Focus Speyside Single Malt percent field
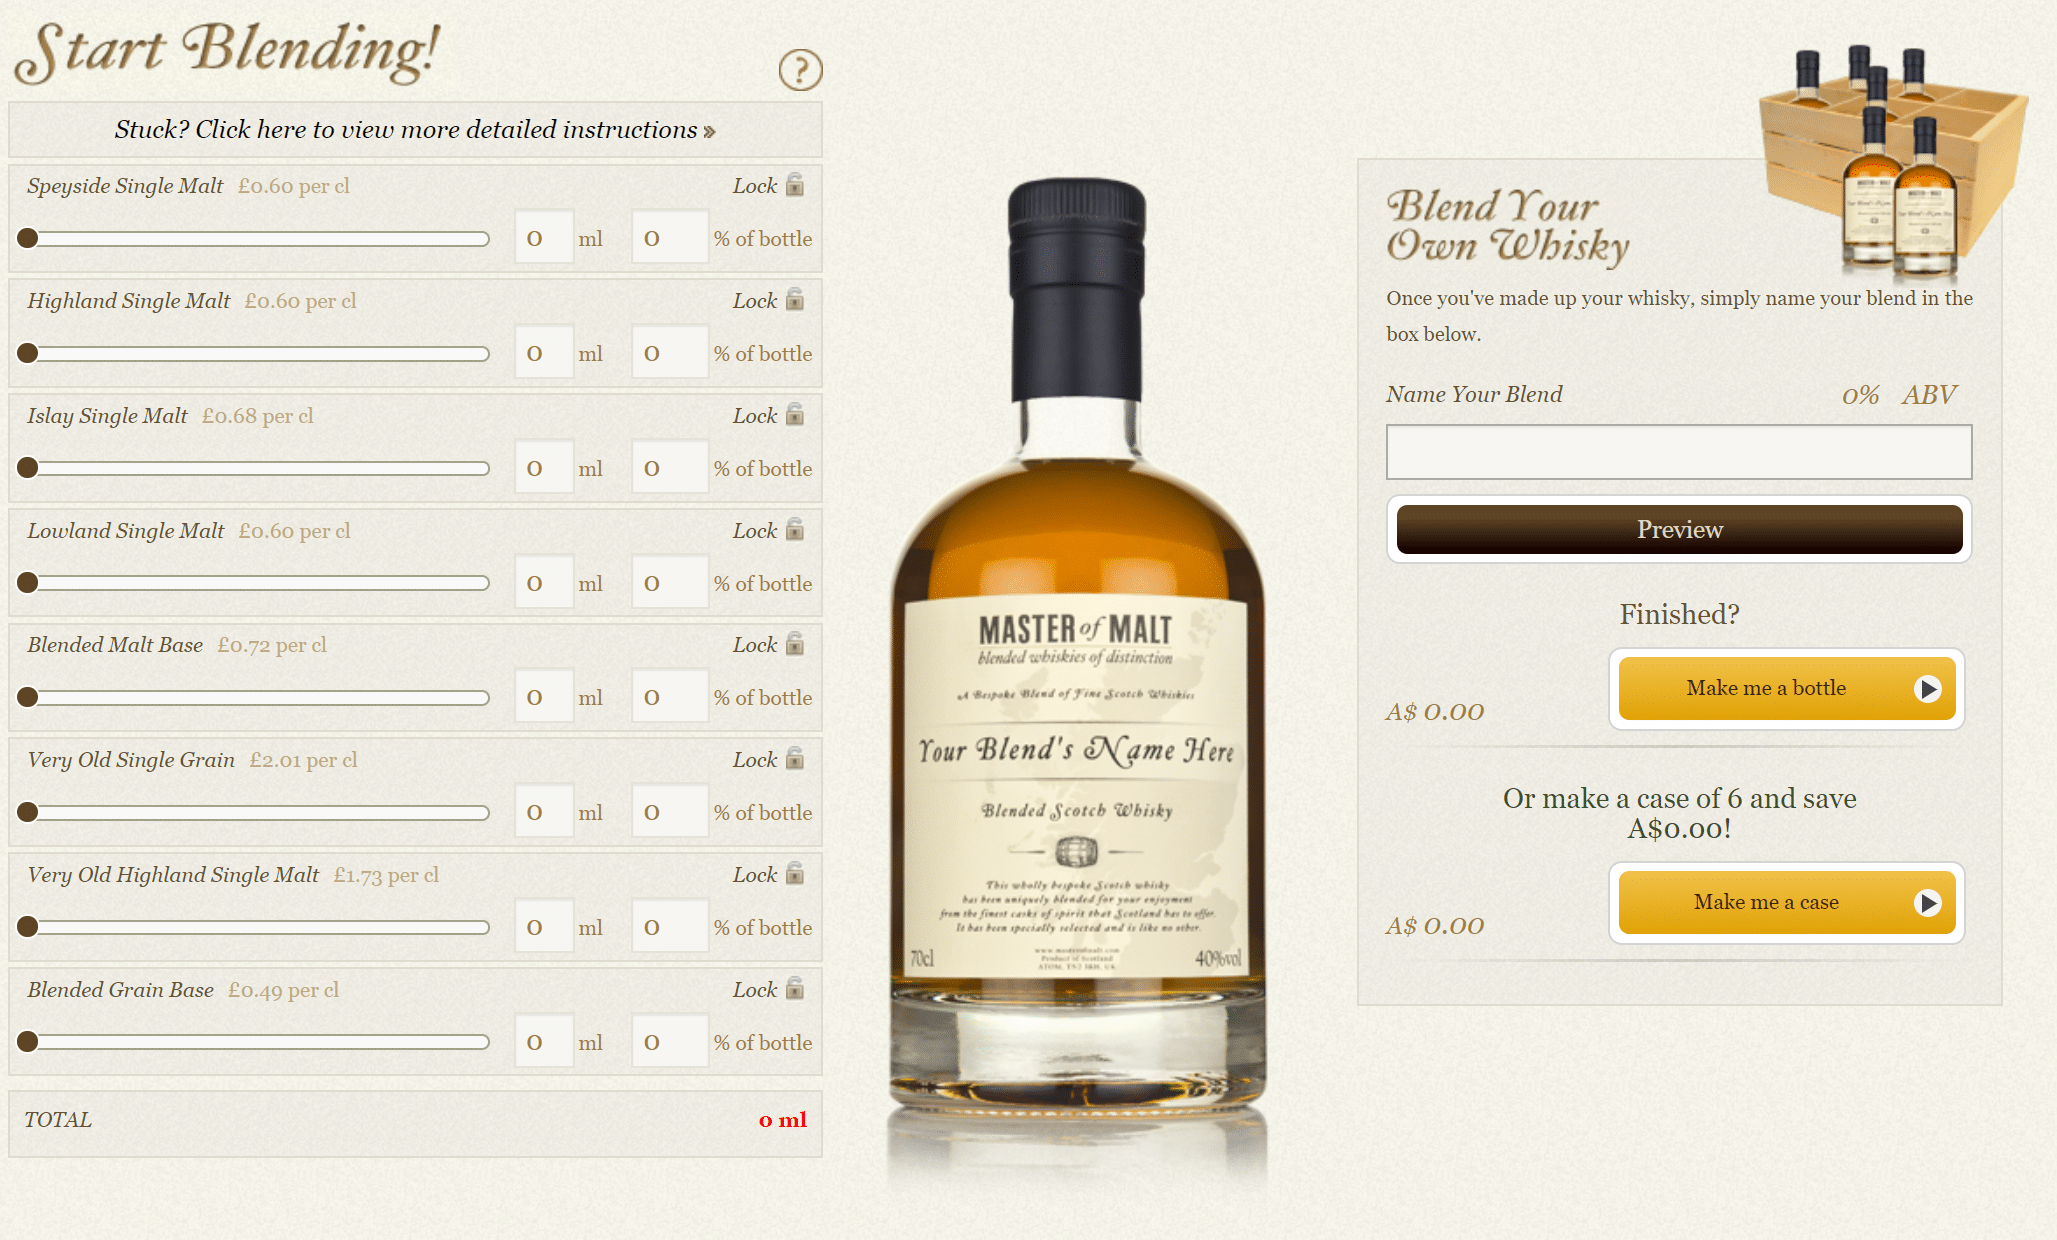2057x1240 pixels. tap(670, 237)
